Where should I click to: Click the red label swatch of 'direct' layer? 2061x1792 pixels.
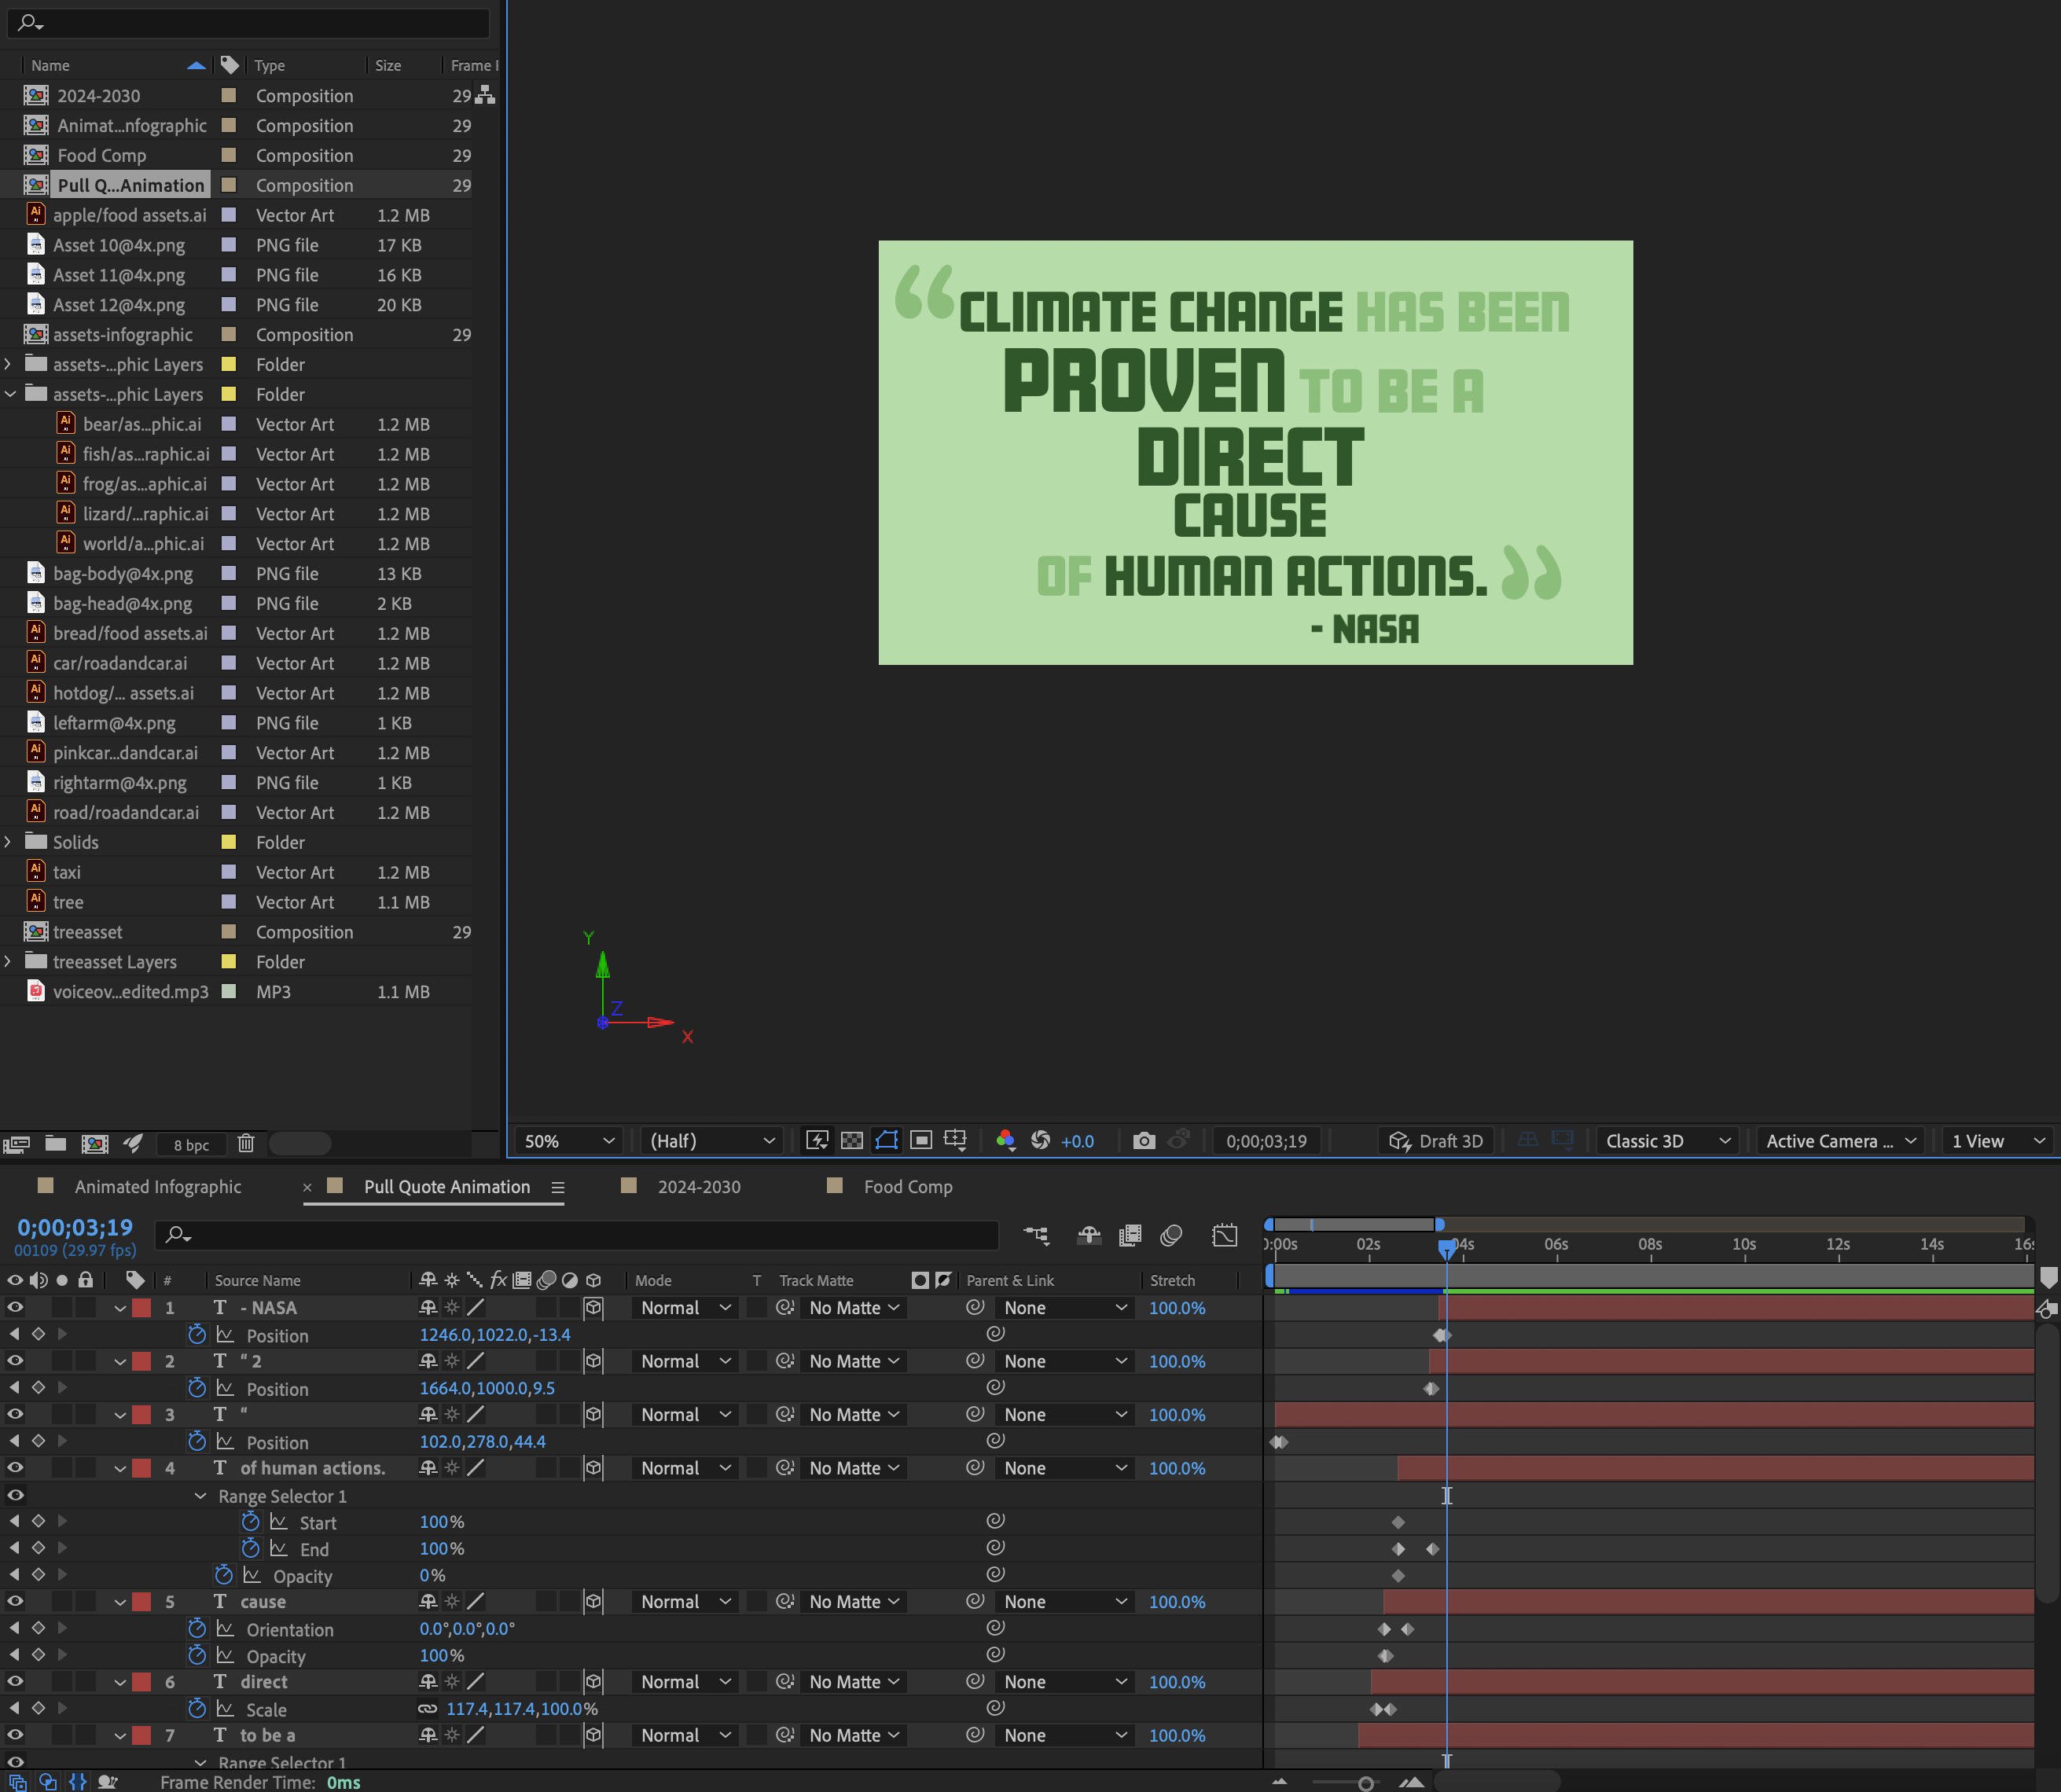point(142,1682)
